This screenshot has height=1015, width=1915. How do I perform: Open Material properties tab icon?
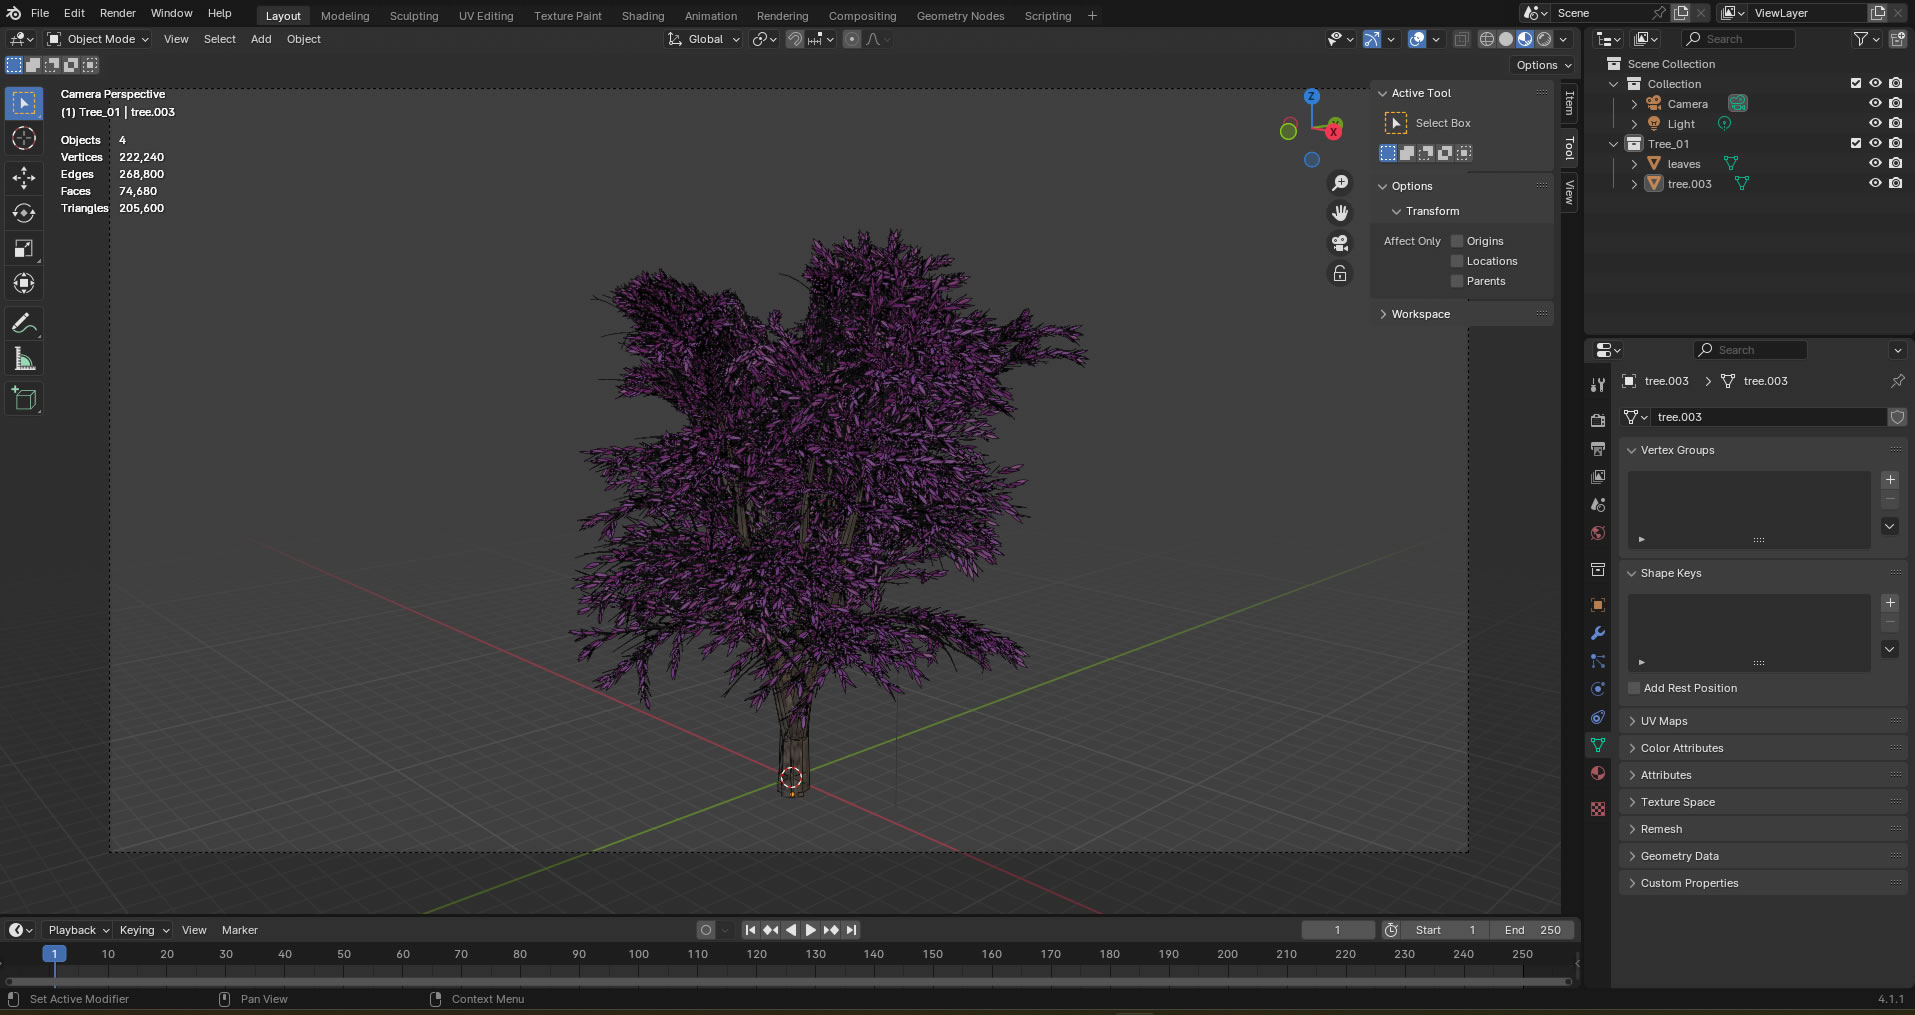[1598, 773]
